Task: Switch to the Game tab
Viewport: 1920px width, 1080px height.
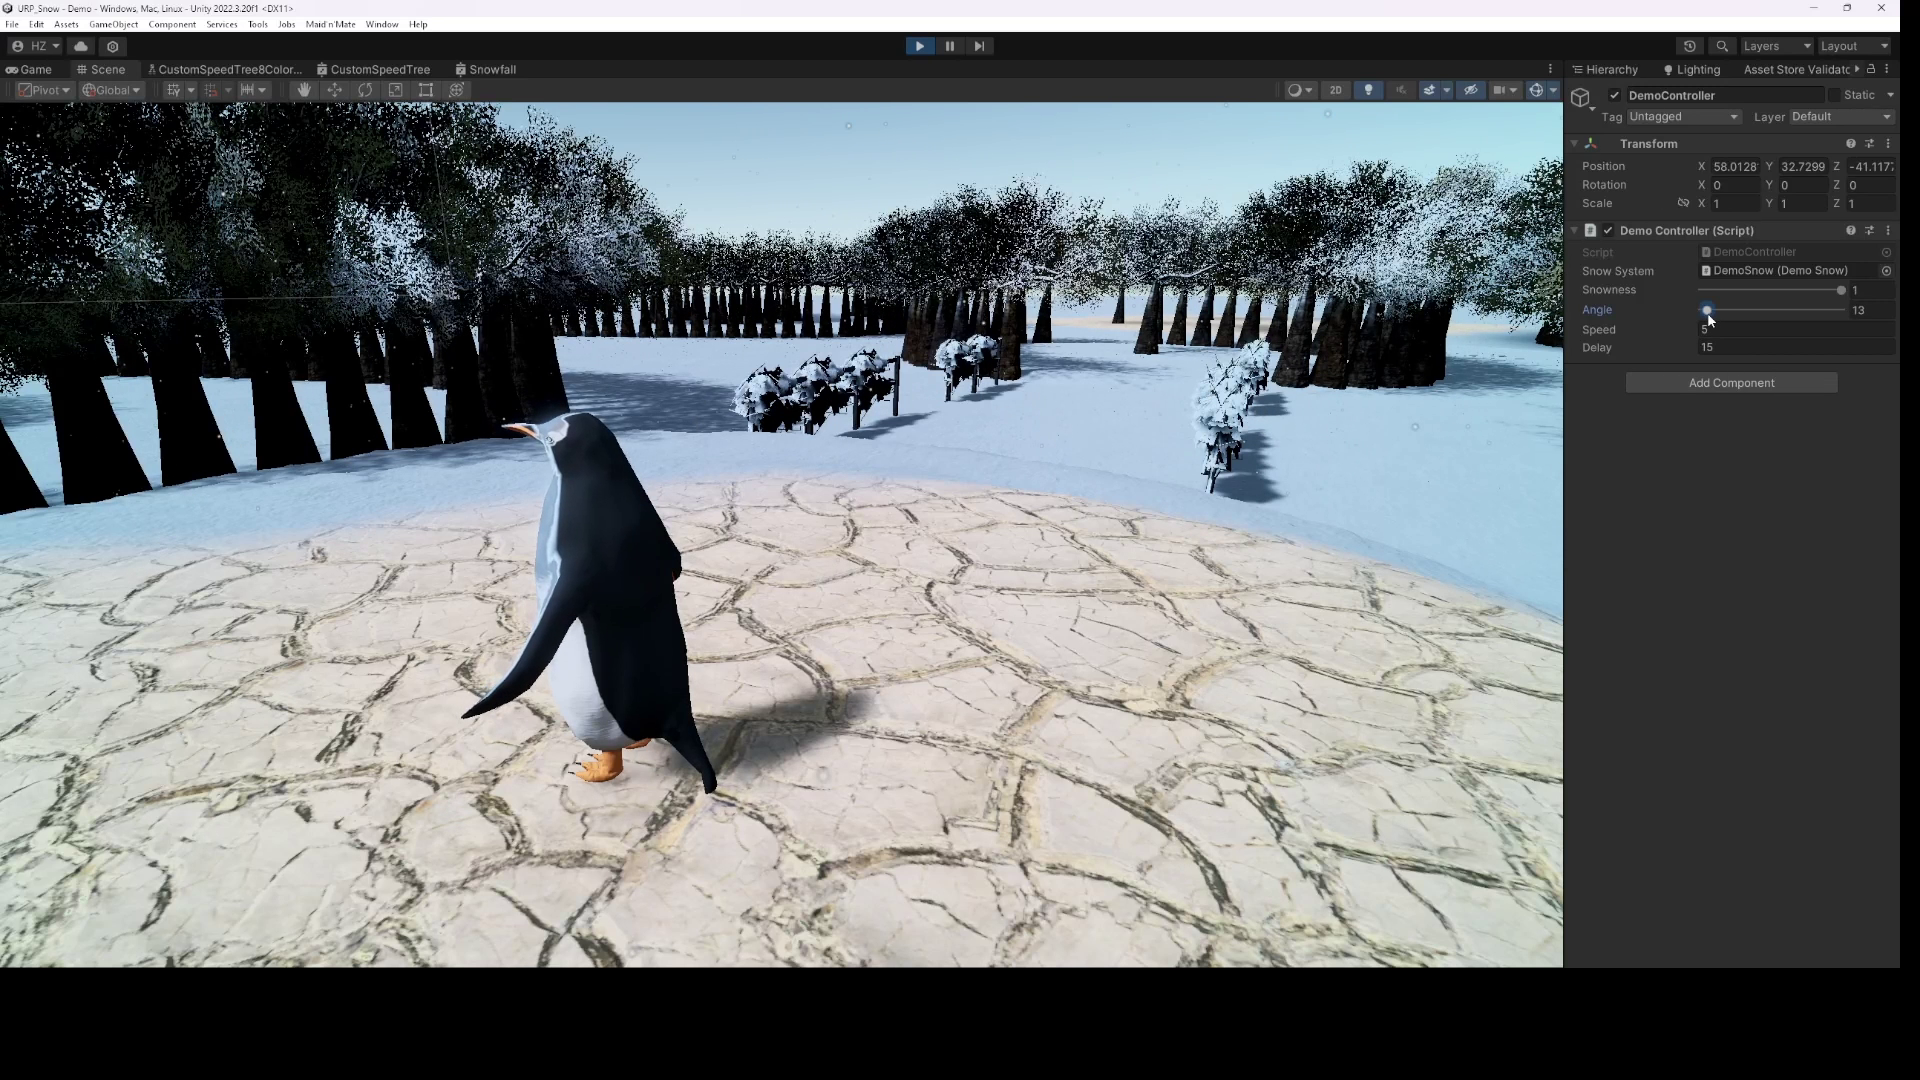Action: pos(29,70)
